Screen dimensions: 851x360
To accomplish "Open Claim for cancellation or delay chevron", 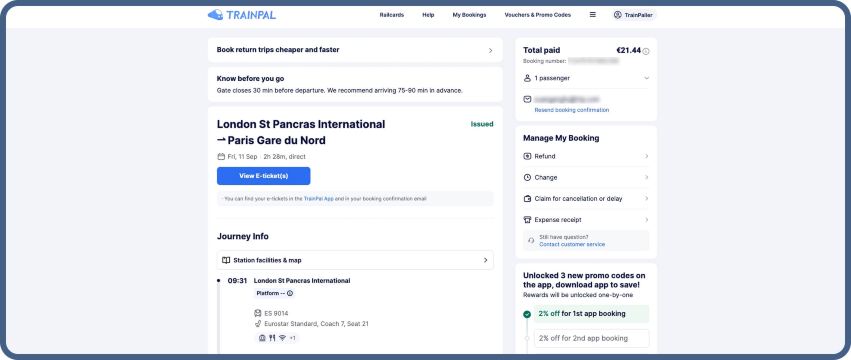I will pos(646,199).
